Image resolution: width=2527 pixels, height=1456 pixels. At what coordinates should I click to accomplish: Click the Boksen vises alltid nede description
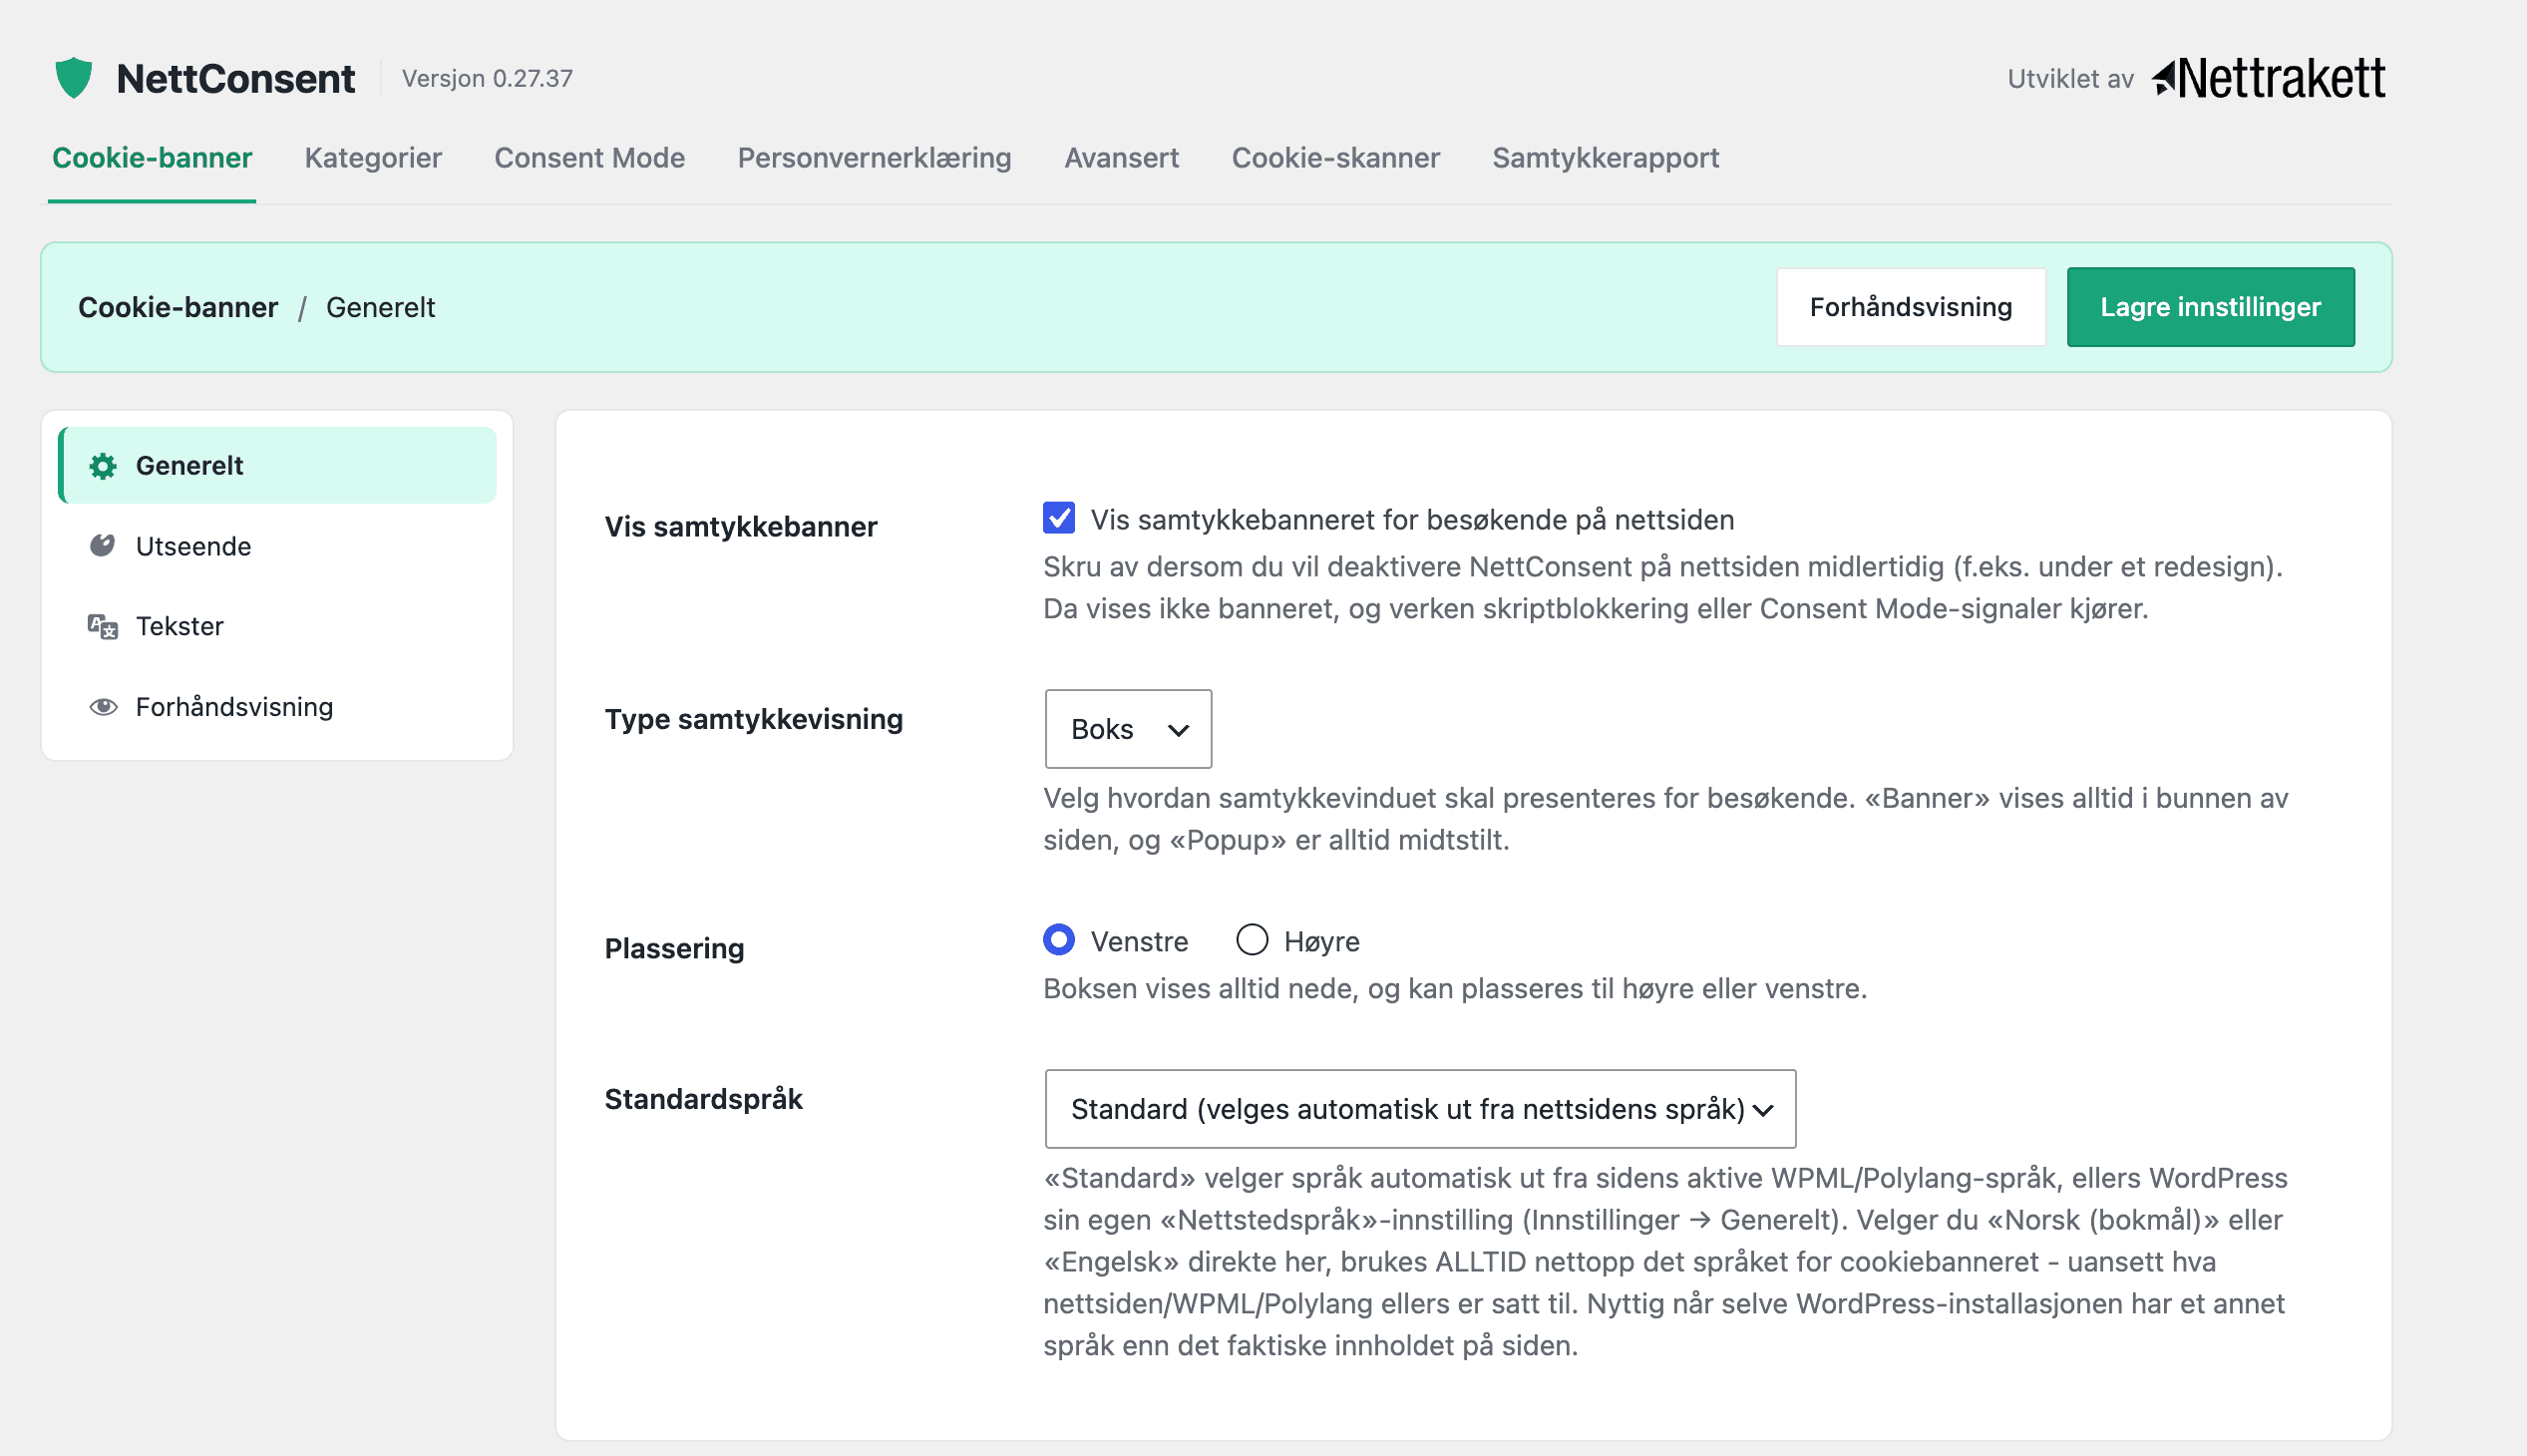(1455, 988)
